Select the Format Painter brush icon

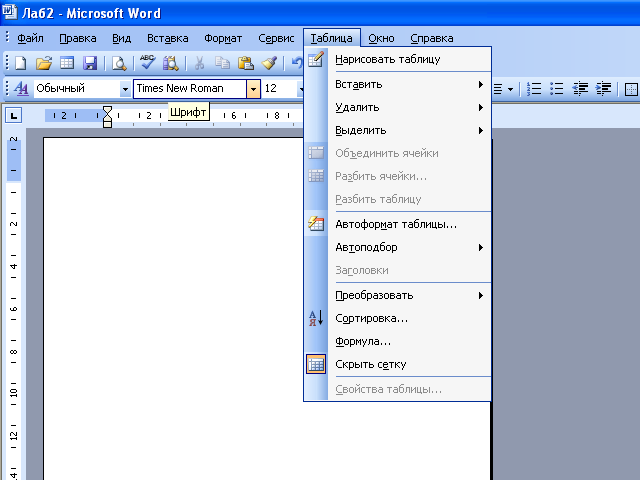coord(269,63)
